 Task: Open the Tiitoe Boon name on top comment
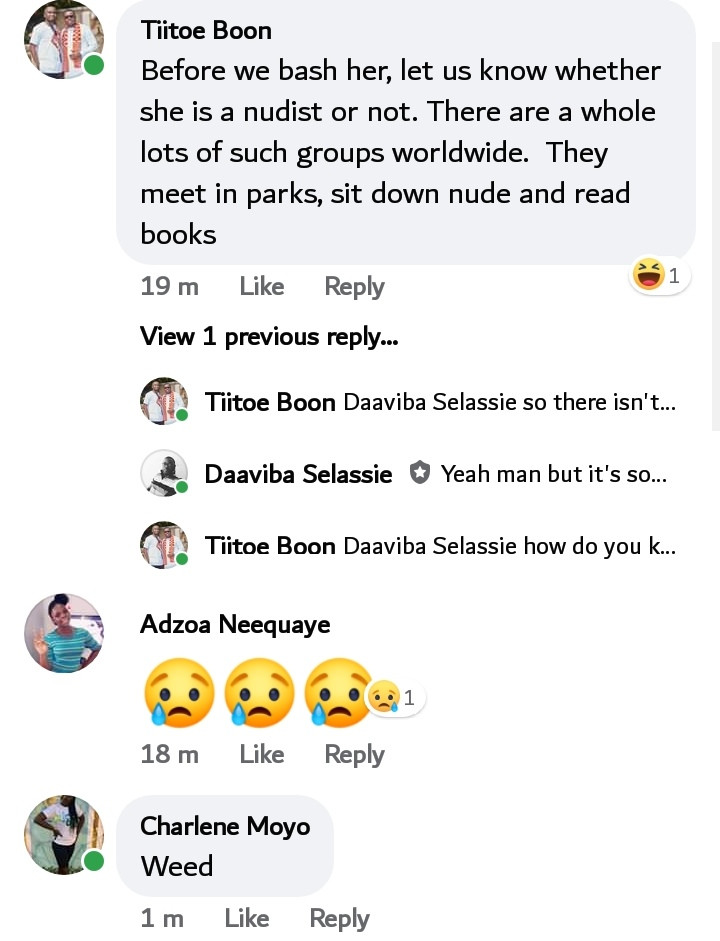[206, 30]
